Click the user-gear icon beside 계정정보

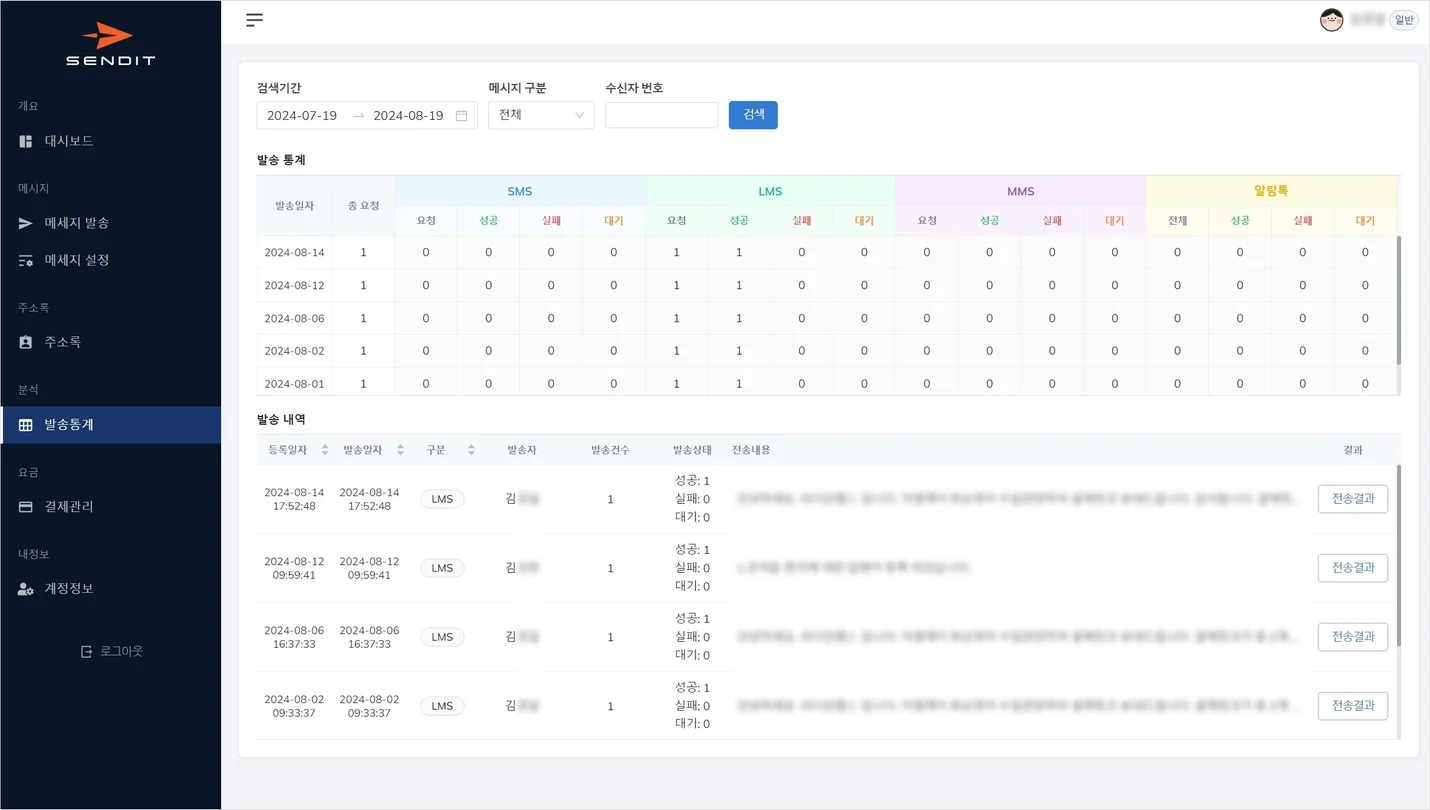click(x=26, y=589)
